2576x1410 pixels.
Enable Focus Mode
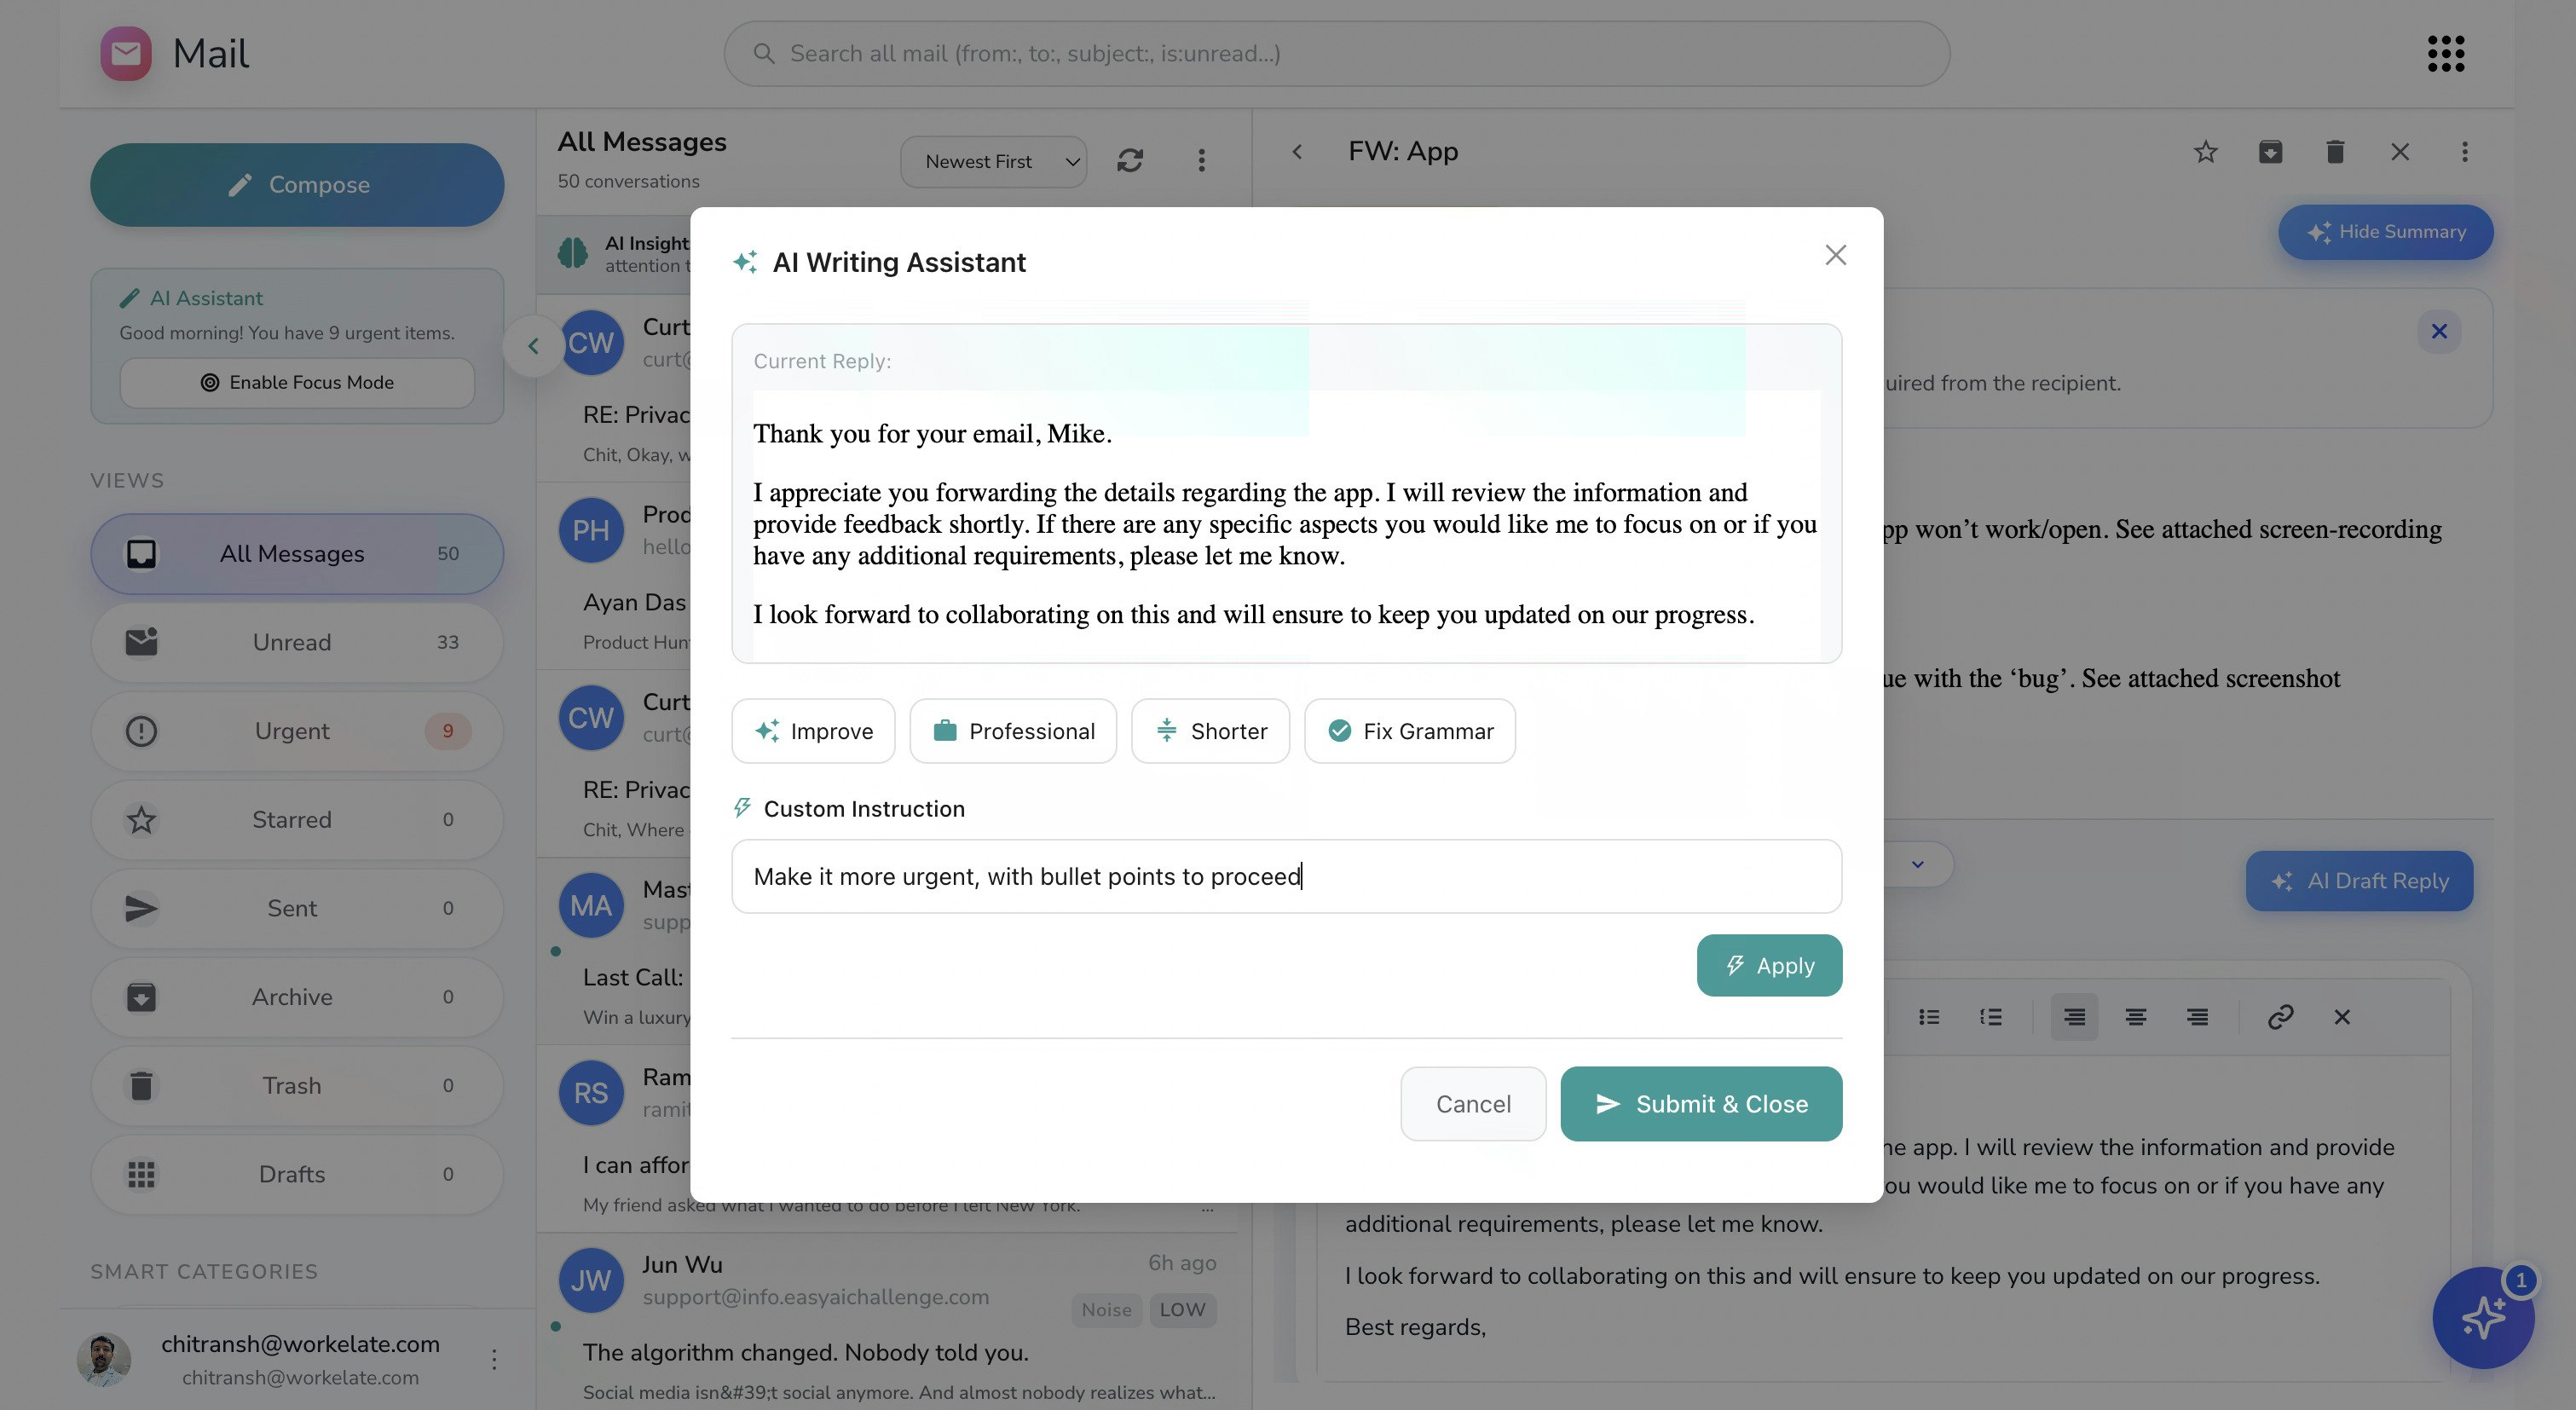(297, 382)
